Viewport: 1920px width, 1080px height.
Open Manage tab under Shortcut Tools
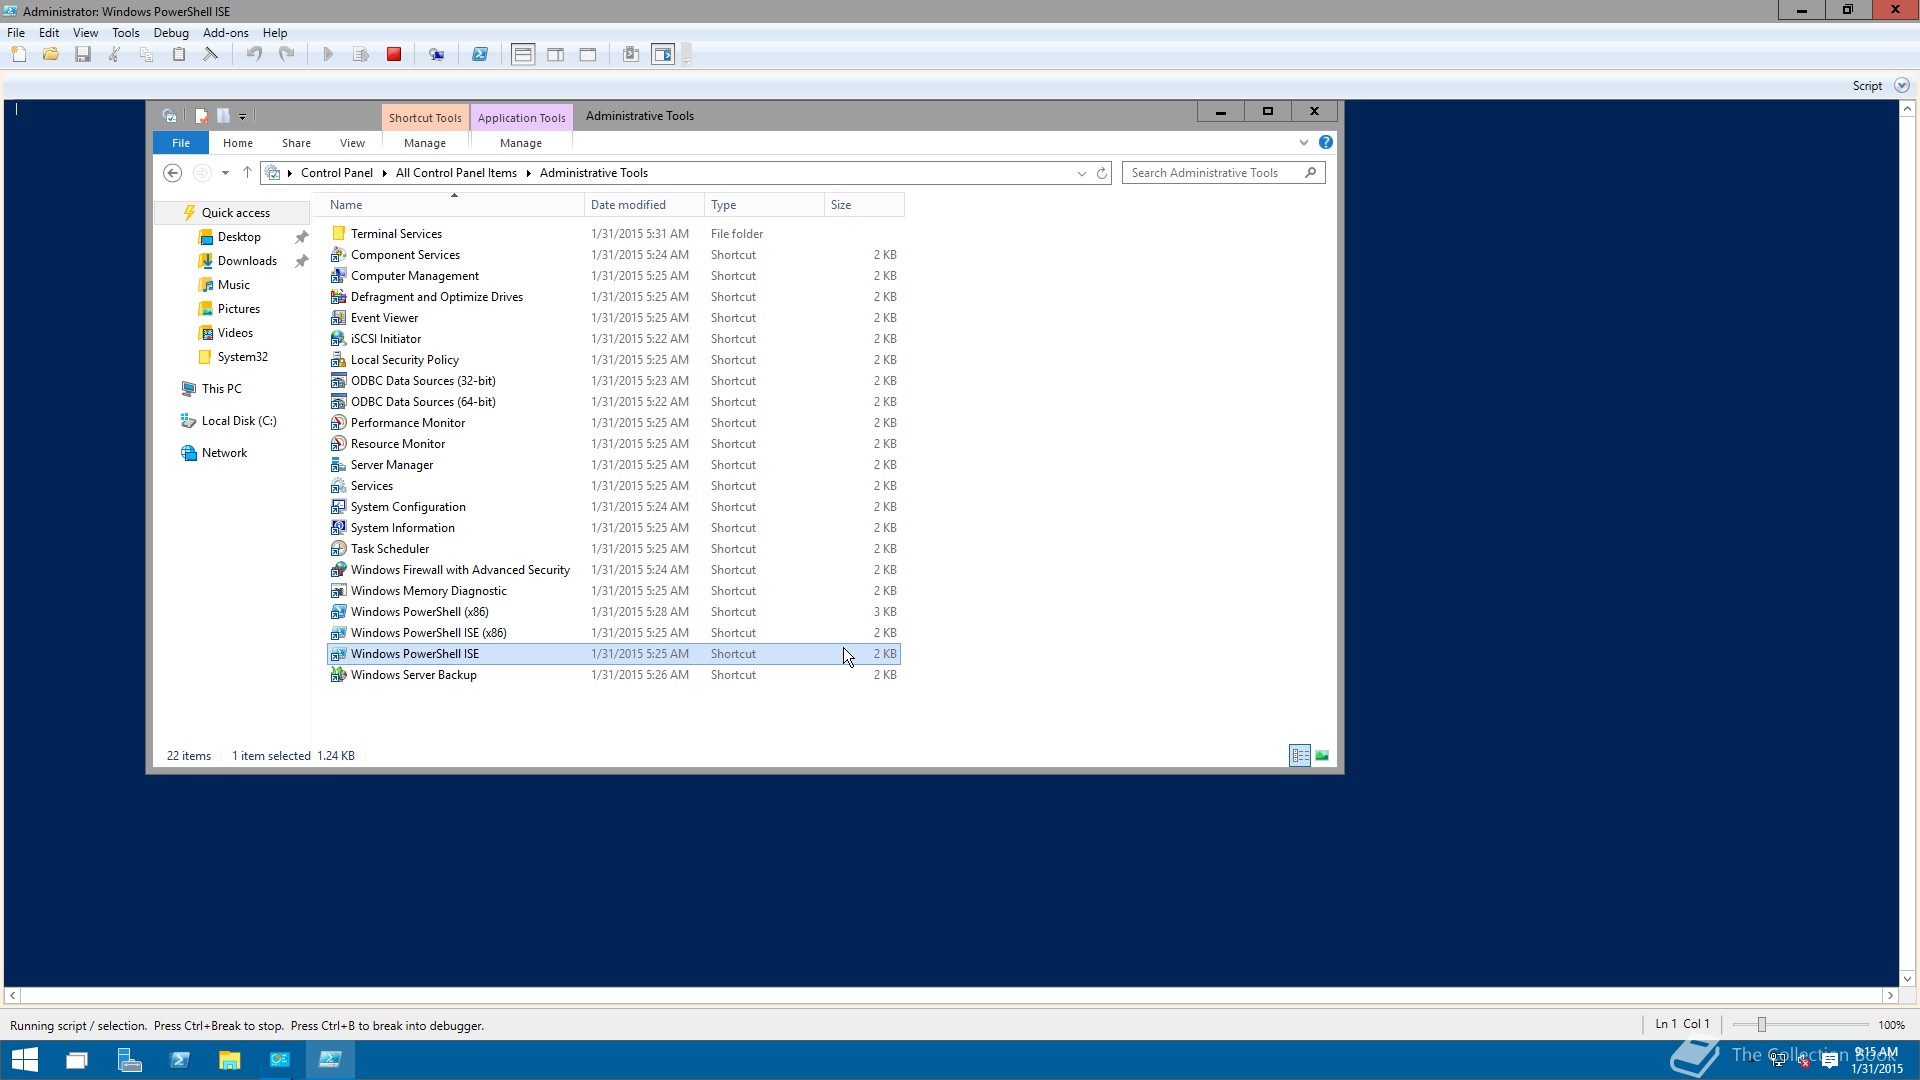click(425, 143)
